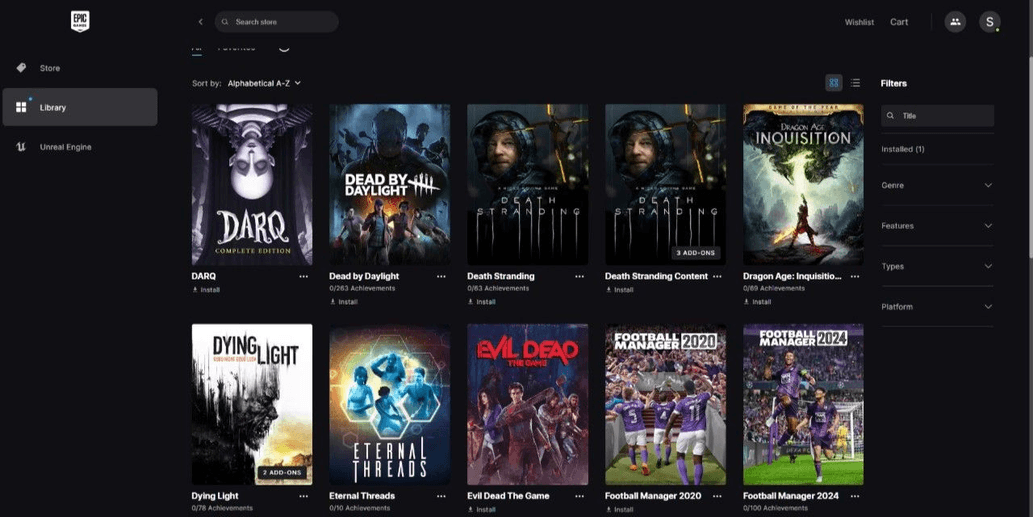Open the user profile avatar

tap(990, 22)
